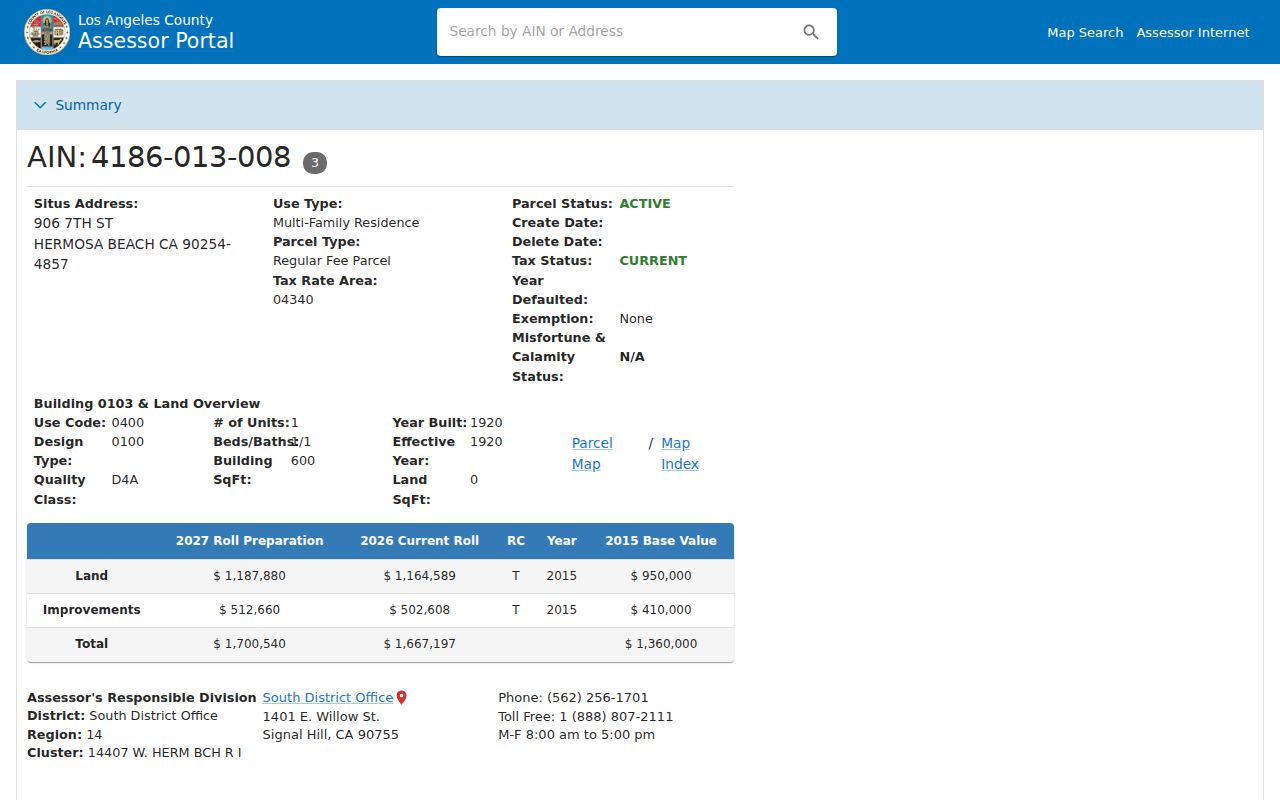Click the Summary header label
This screenshot has width=1280, height=800.
coord(88,105)
